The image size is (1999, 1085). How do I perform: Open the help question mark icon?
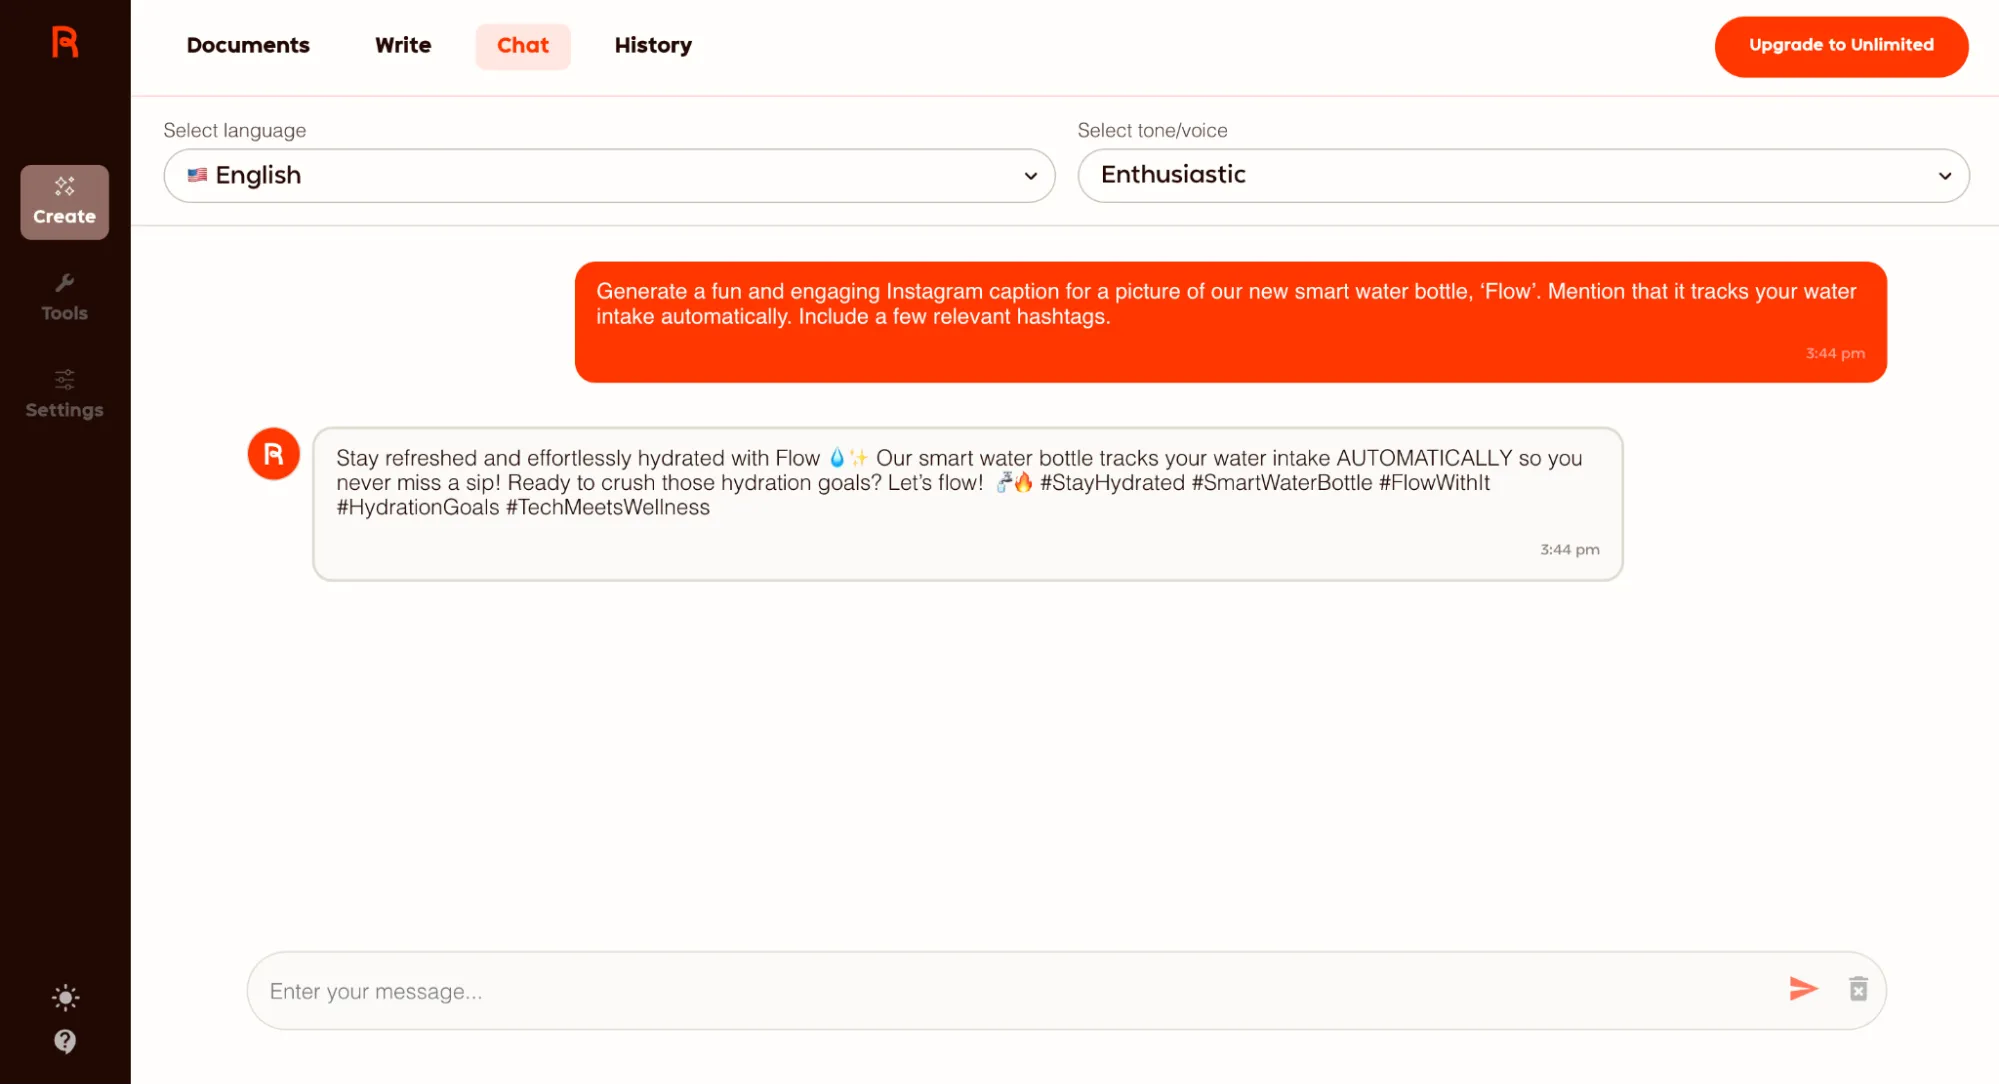point(65,1041)
